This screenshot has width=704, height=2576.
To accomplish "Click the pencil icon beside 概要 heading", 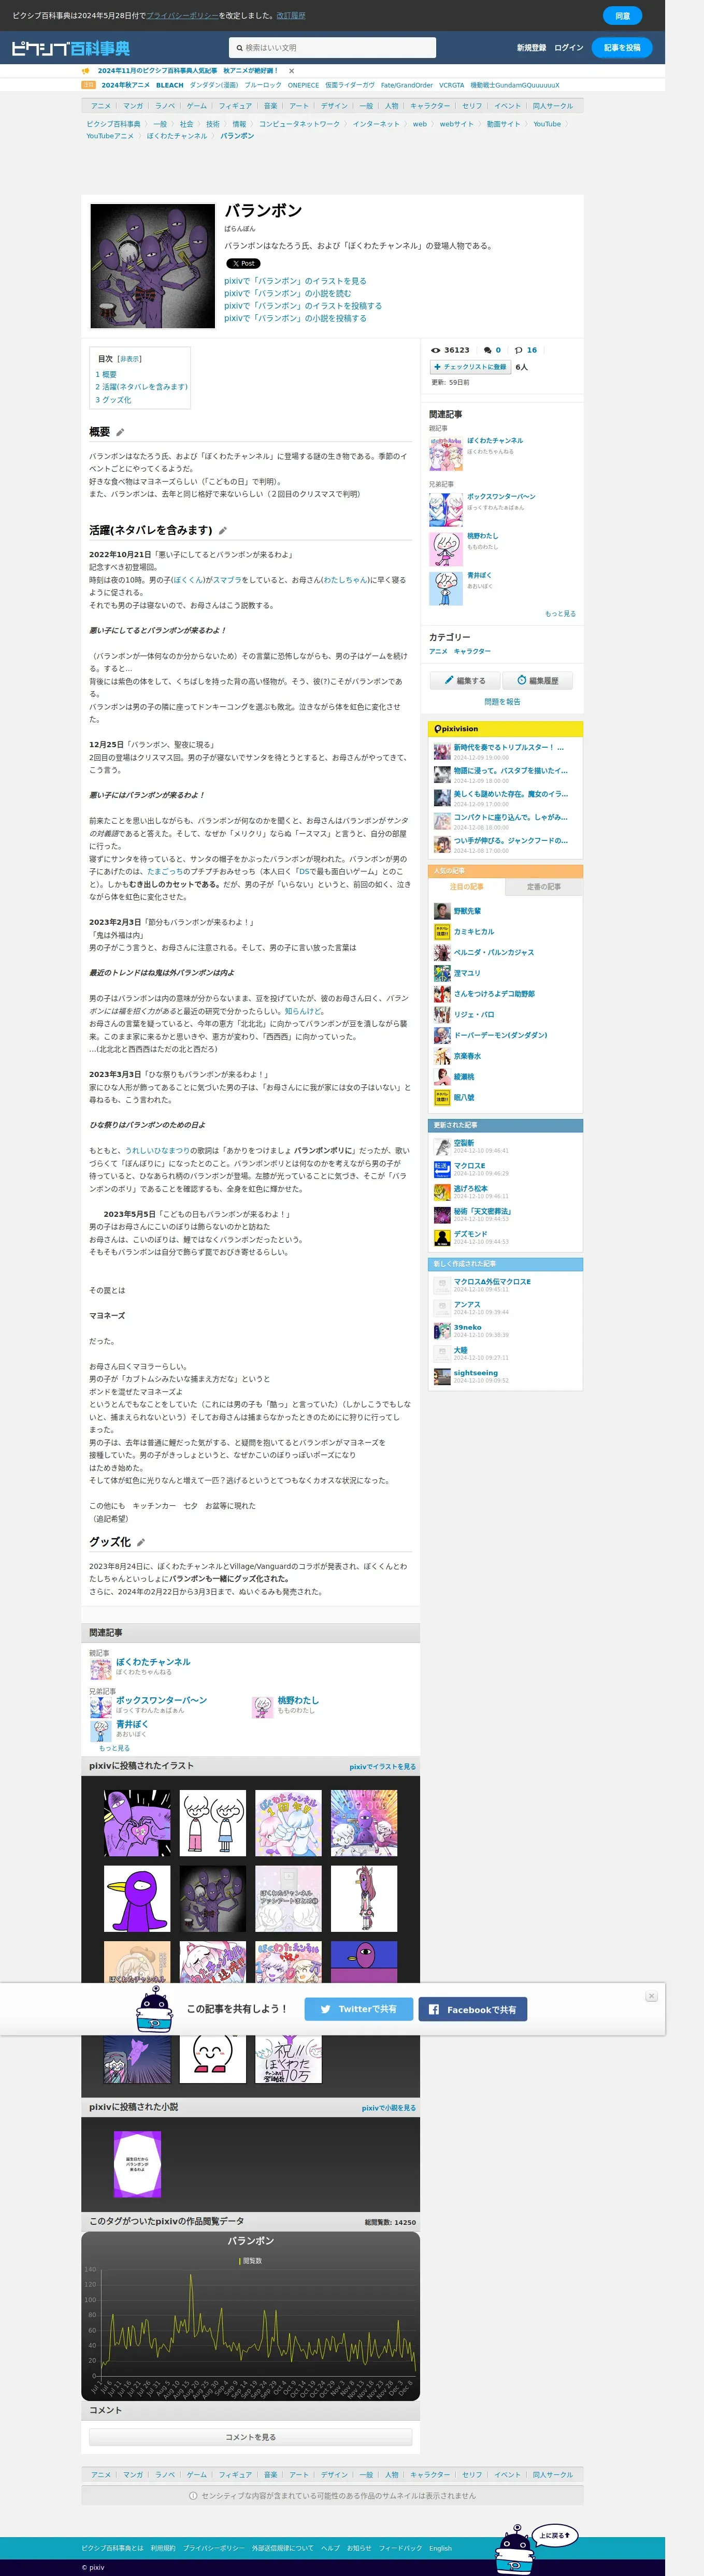I will click(x=120, y=432).
